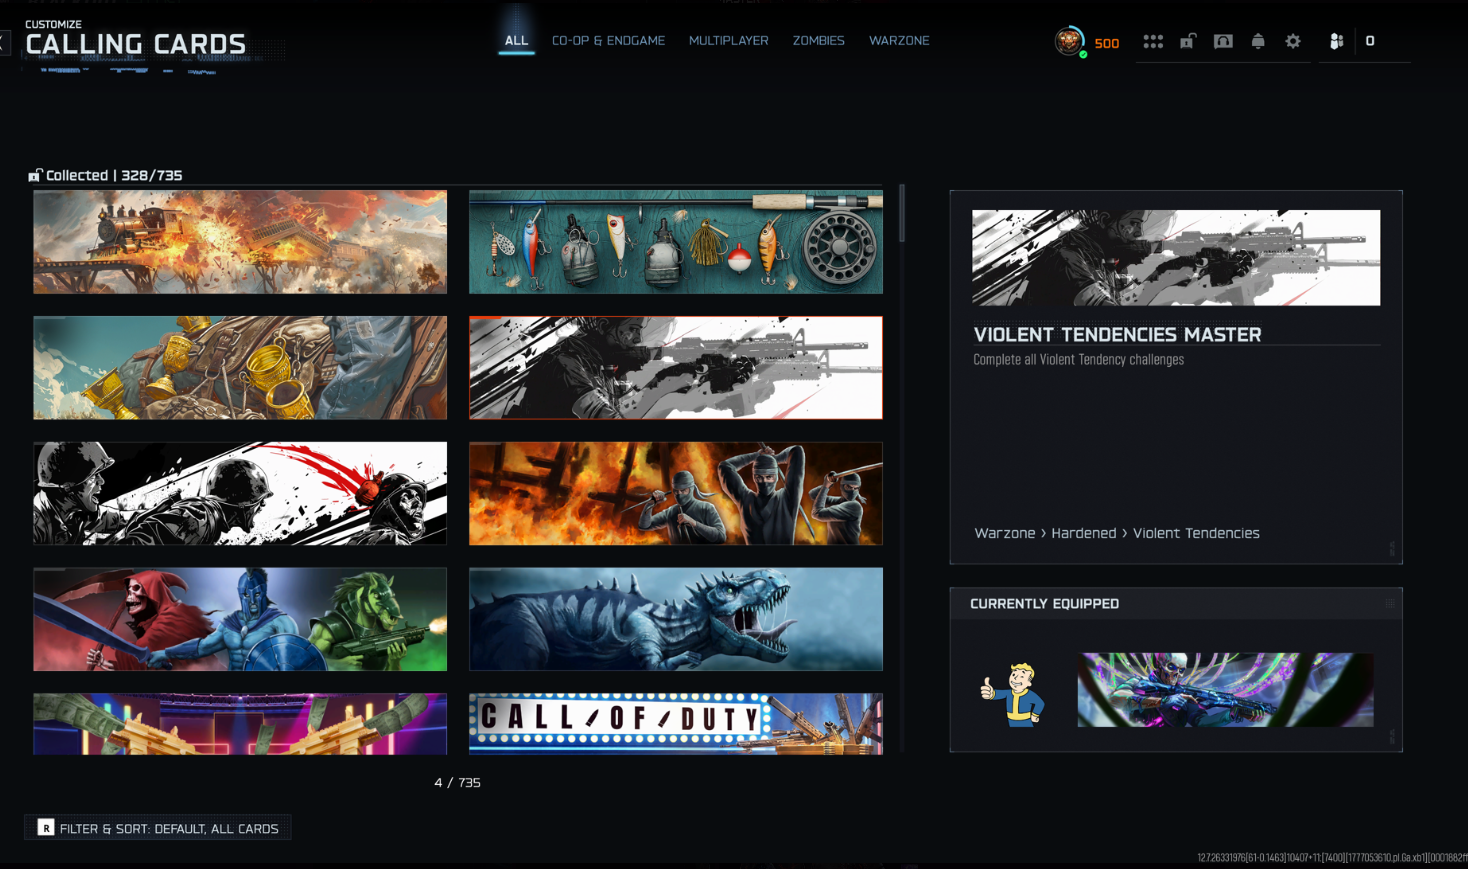Screen dimensions: 1468x869
Task: Select the blue dinosaur monster calling card
Action: pyautogui.click(x=676, y=619)
